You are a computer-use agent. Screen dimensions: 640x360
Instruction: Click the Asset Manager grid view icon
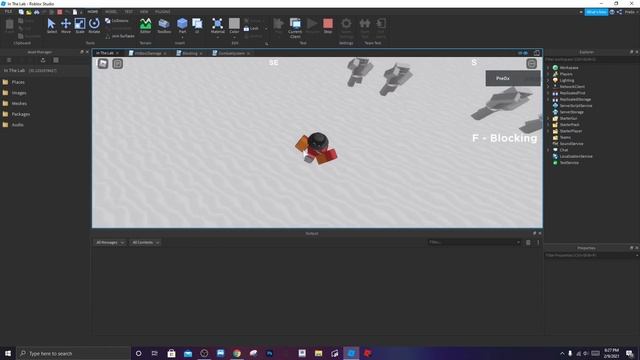pos(56,60)
